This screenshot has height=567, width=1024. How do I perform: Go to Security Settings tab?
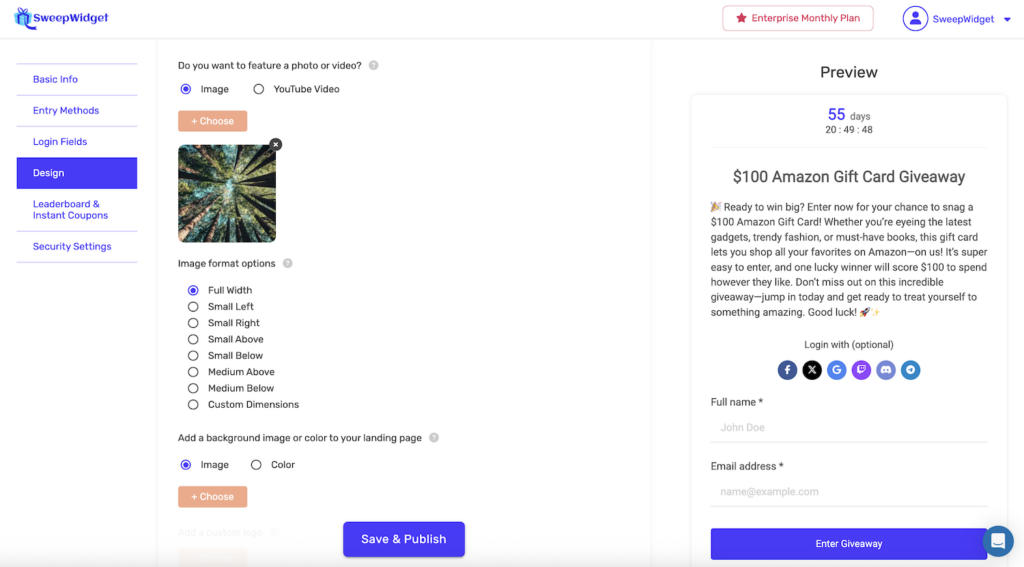[x=72, y=247]
